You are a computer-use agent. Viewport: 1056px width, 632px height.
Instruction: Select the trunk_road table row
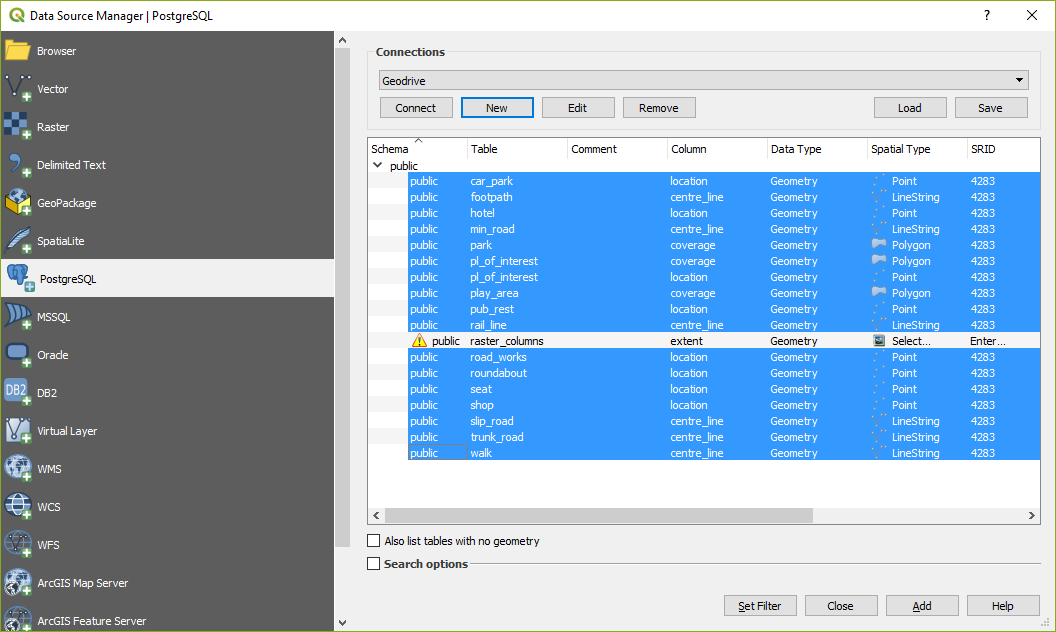(724, 437)
